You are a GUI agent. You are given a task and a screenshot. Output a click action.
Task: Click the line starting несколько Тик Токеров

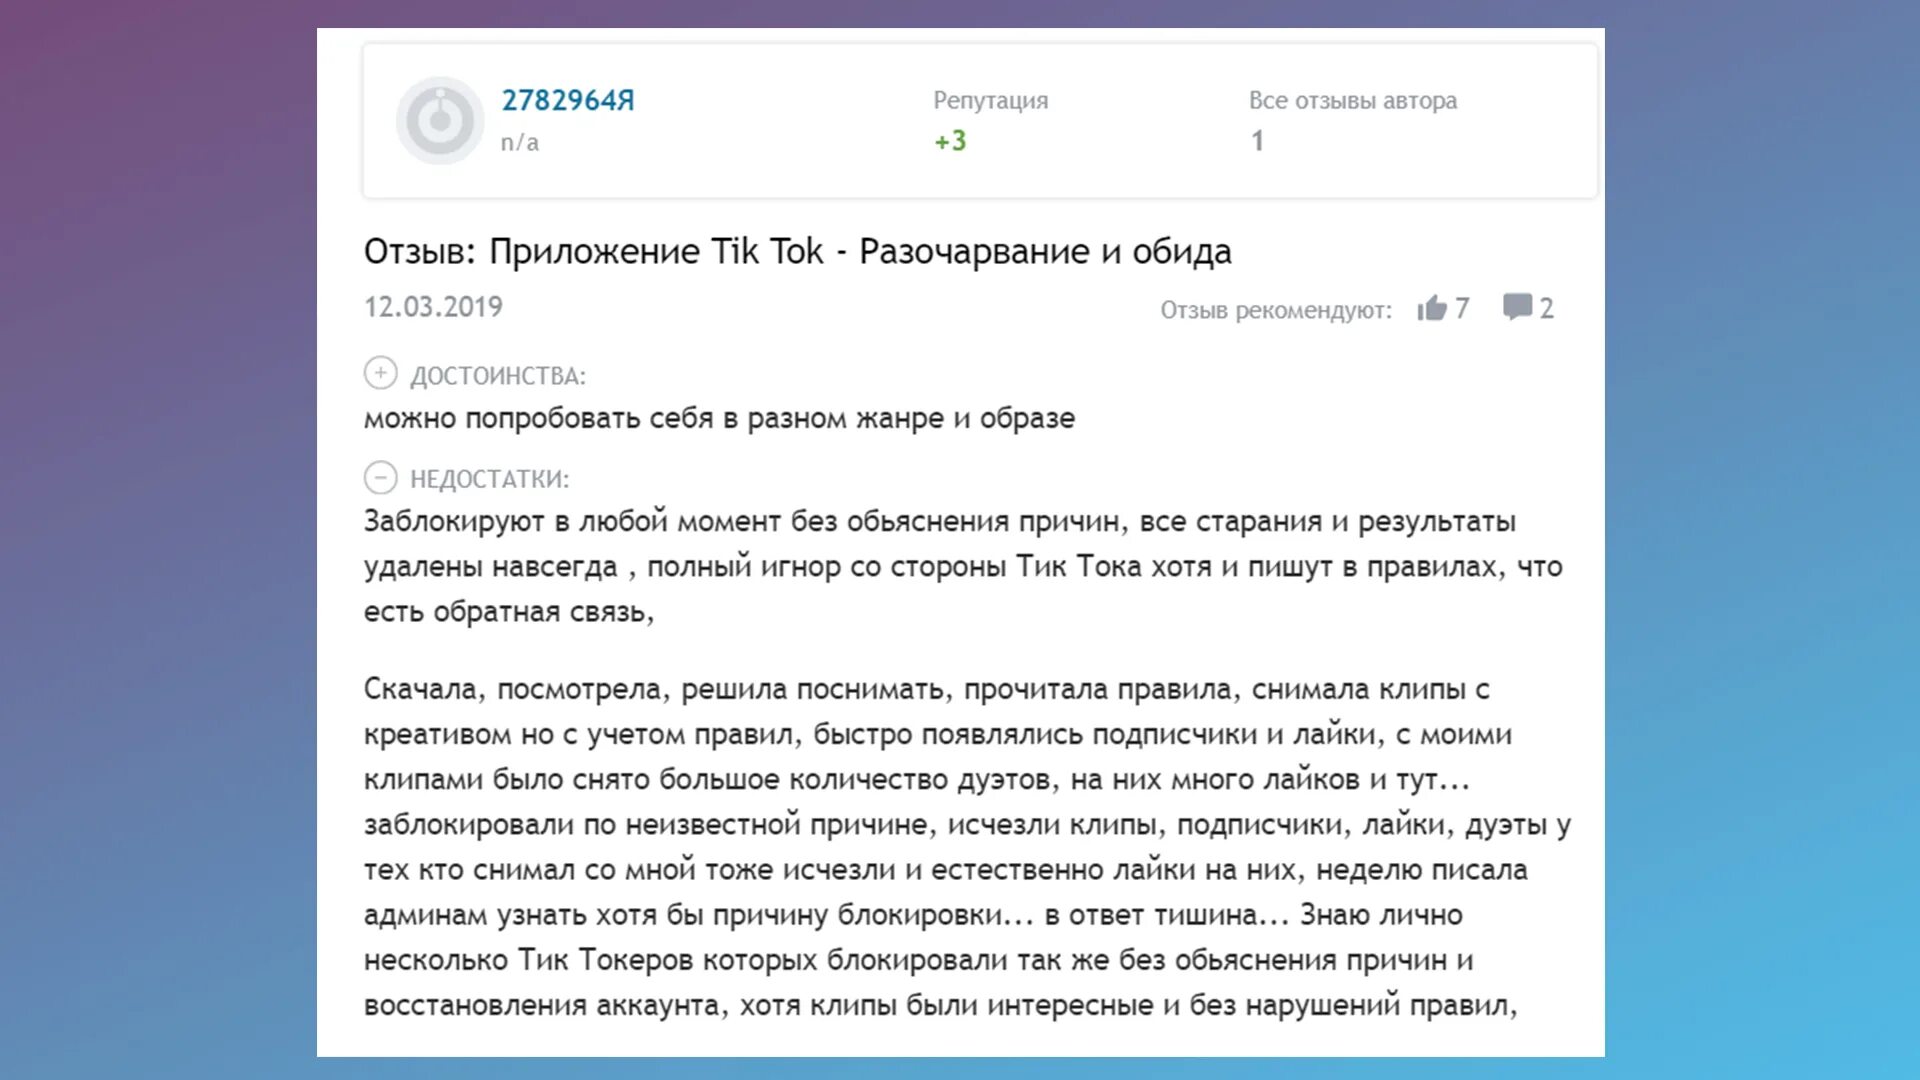point(918,960)
